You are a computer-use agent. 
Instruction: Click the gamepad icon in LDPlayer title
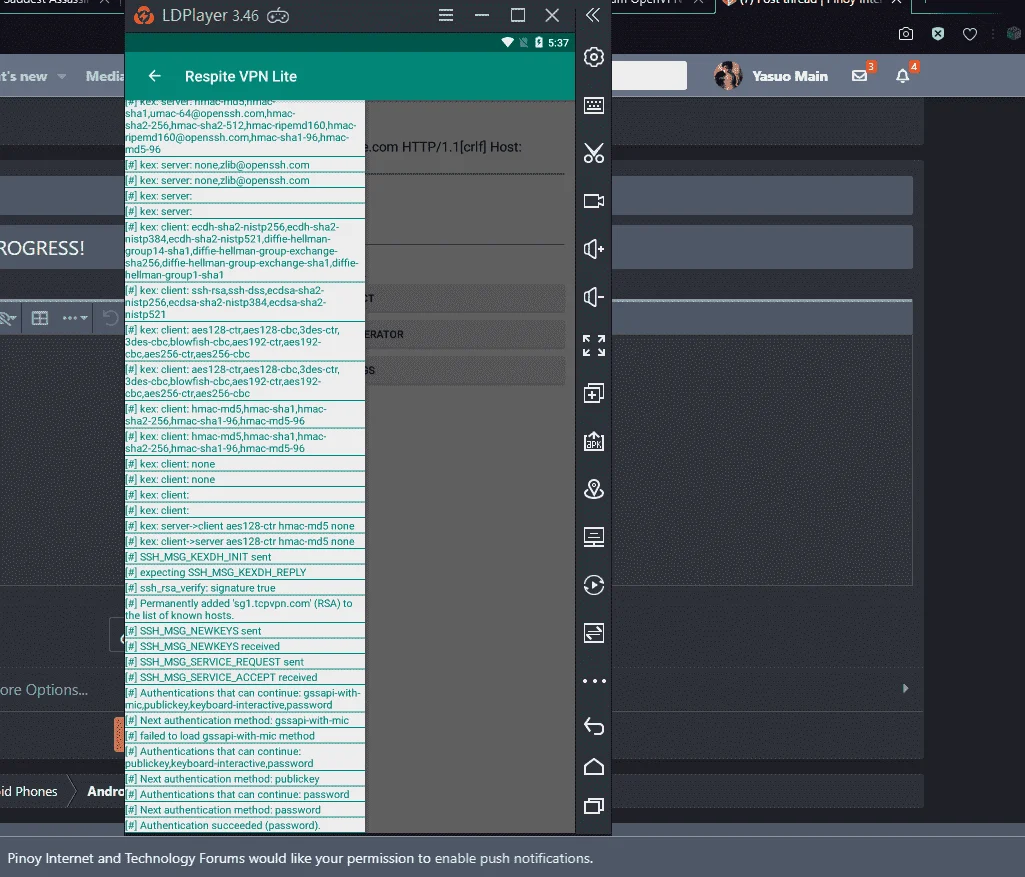click(x=278, y=16)
